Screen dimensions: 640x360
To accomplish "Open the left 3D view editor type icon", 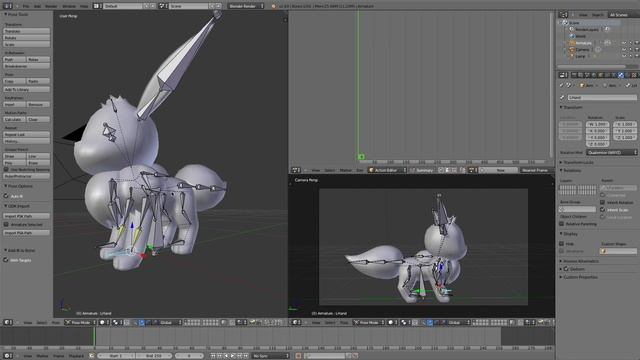I will click(7, 322).
